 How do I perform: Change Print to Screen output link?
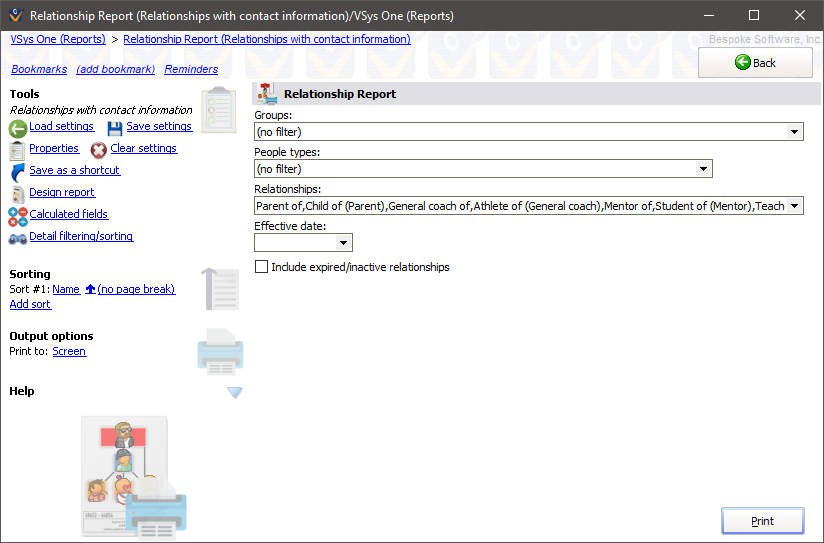[69, 351]
